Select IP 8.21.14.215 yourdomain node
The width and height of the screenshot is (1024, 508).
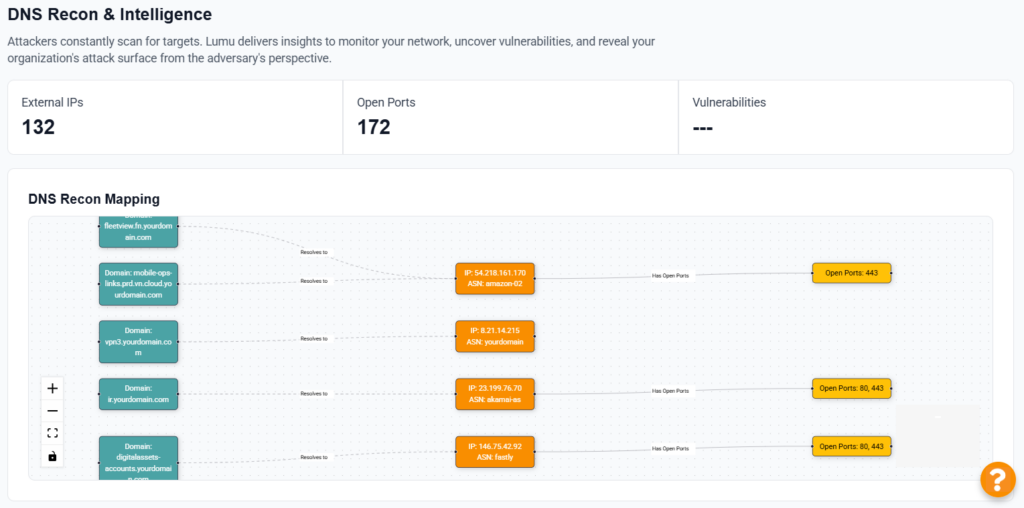pyautogui.click(x=495, y=336)
